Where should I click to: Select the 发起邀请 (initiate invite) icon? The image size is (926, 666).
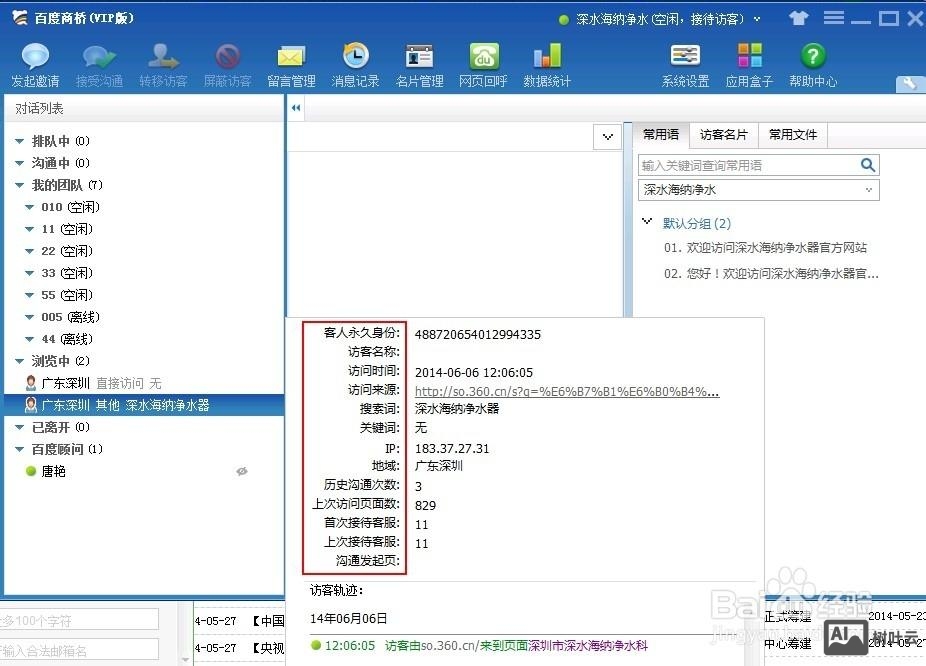coord(35,62)
